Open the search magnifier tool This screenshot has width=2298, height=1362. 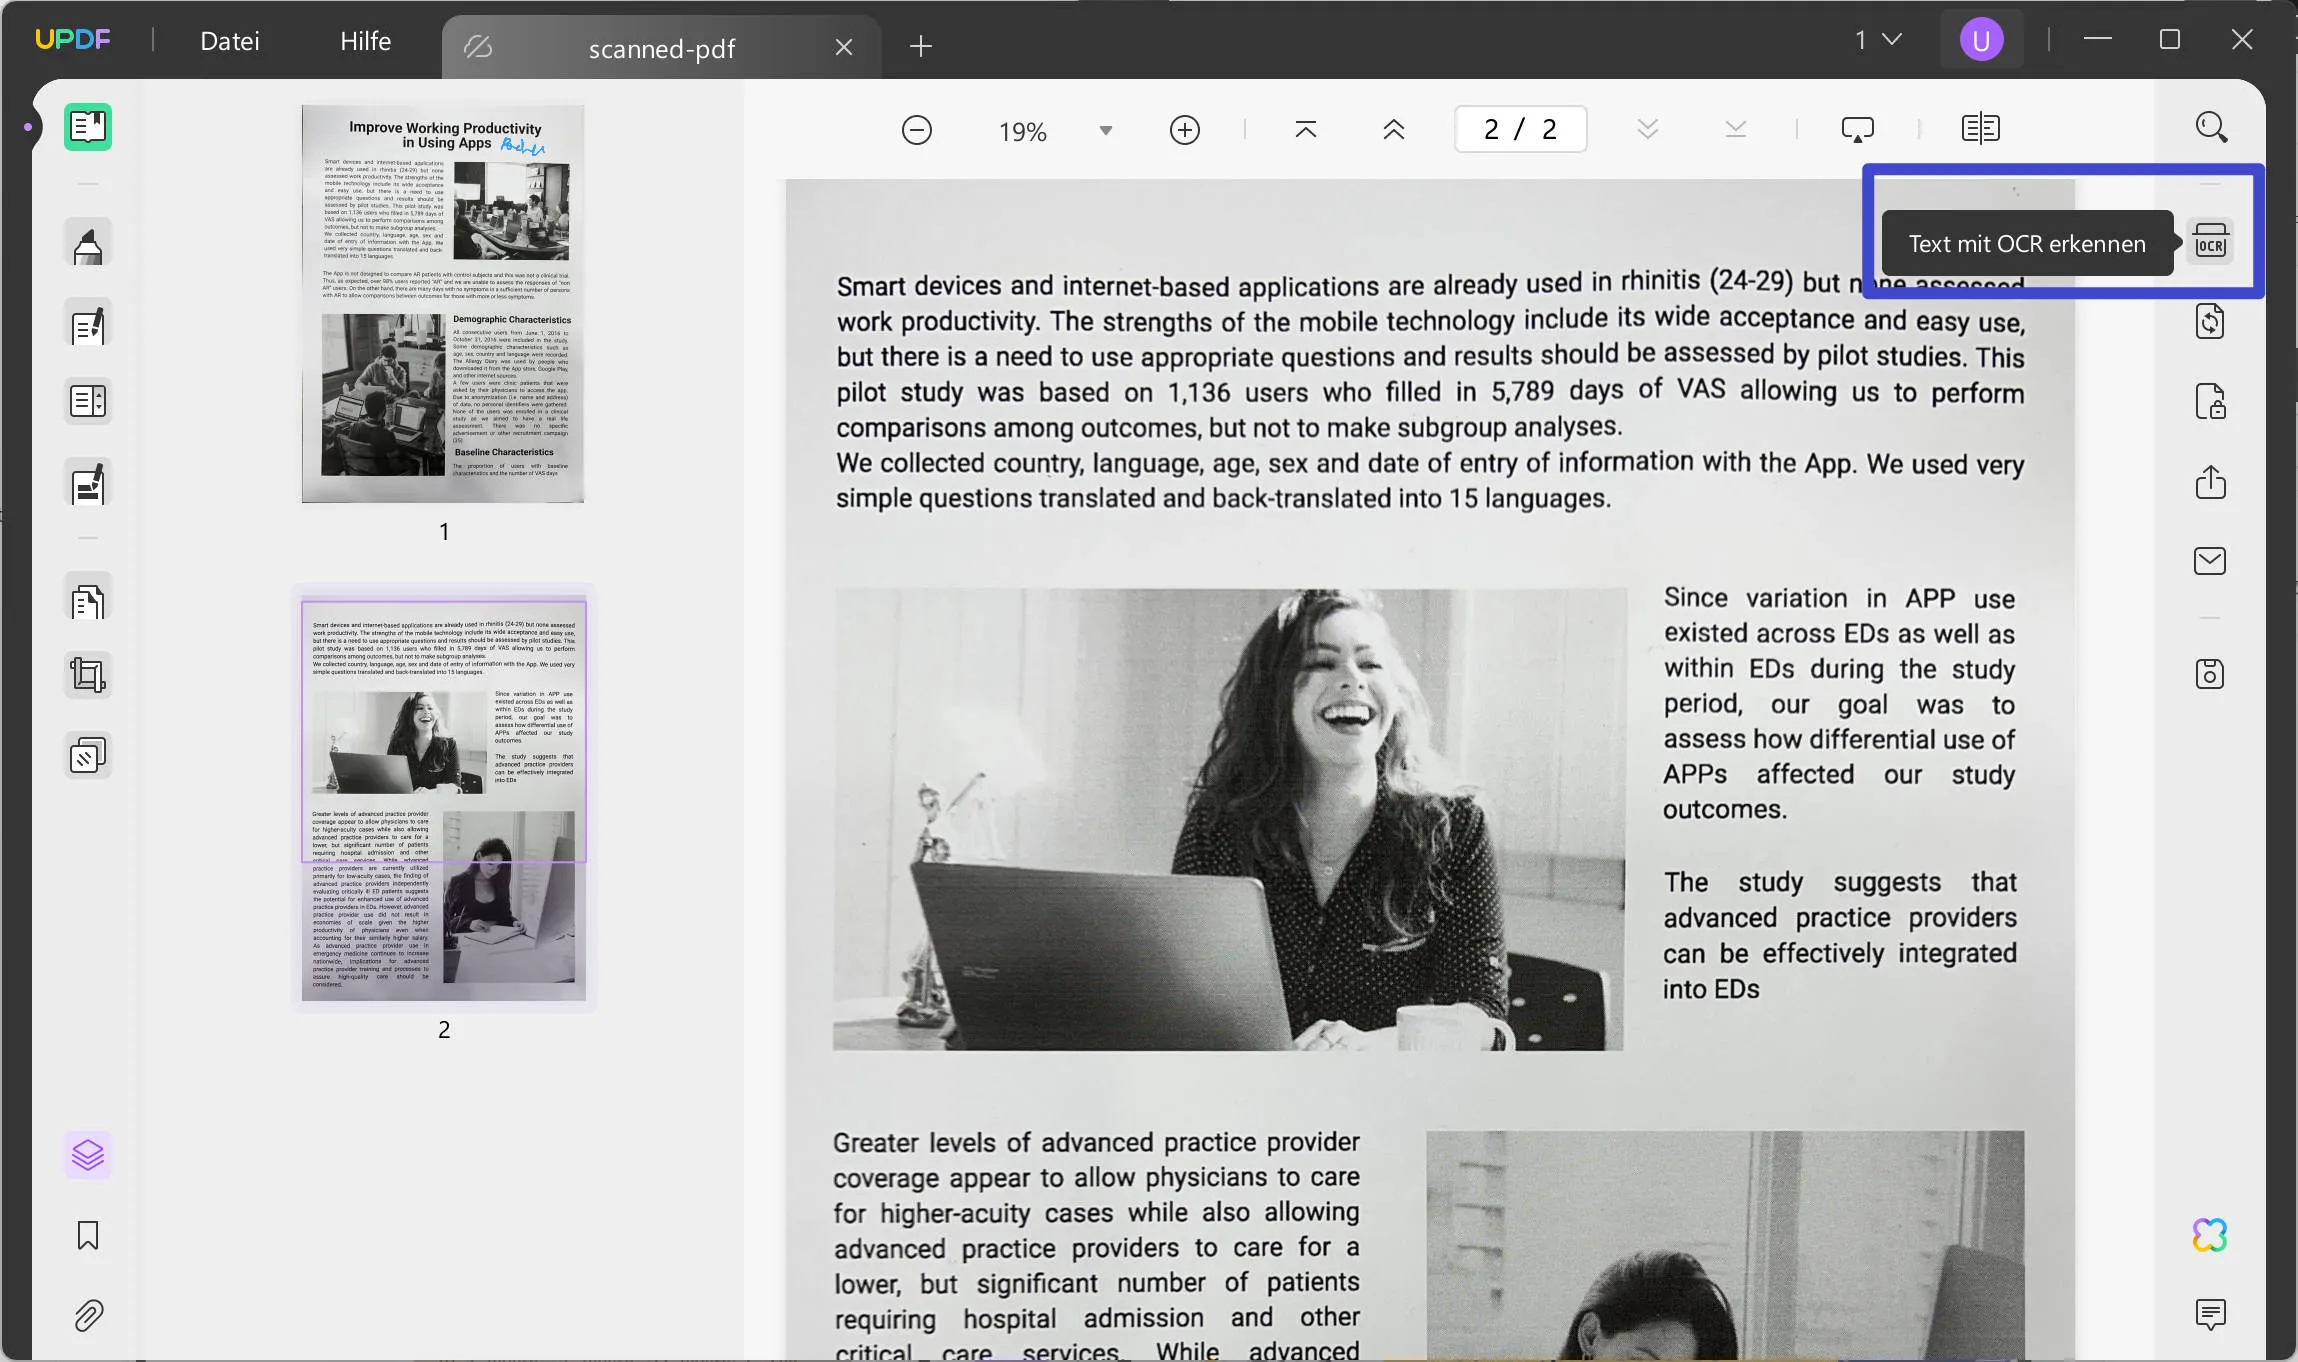coord(2210,127)
